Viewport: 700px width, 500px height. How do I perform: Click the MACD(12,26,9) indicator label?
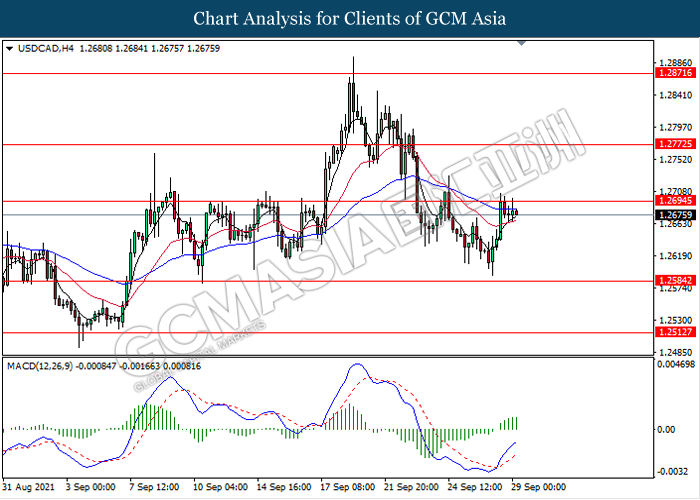click(40, 367)
